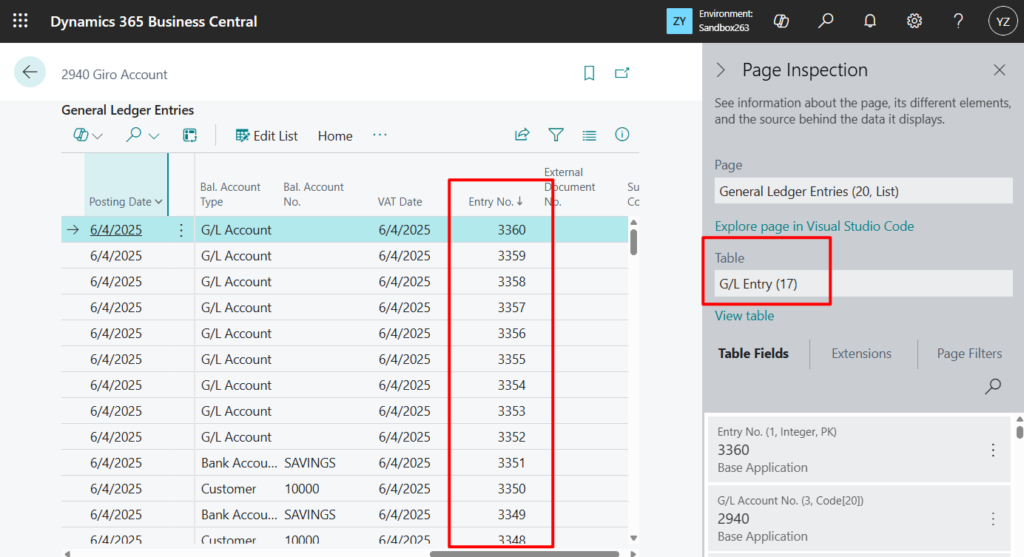Click the Edit List button
1024x557 pixels.
[266, 136]
